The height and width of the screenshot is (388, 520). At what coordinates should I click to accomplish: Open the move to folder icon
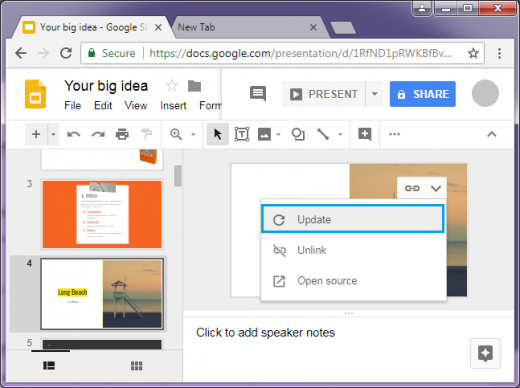pyautogui.click(x=194, y=86)
